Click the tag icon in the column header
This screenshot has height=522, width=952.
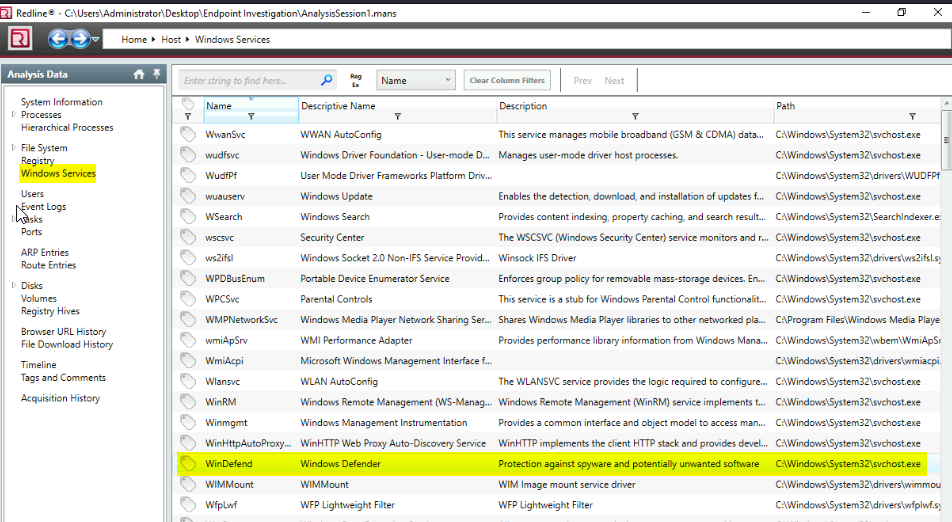[x=188, y=104]
